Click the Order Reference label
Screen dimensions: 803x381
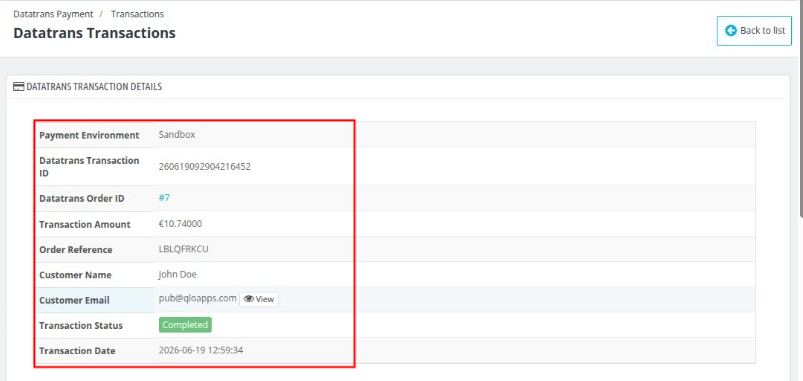click(76, 250)
